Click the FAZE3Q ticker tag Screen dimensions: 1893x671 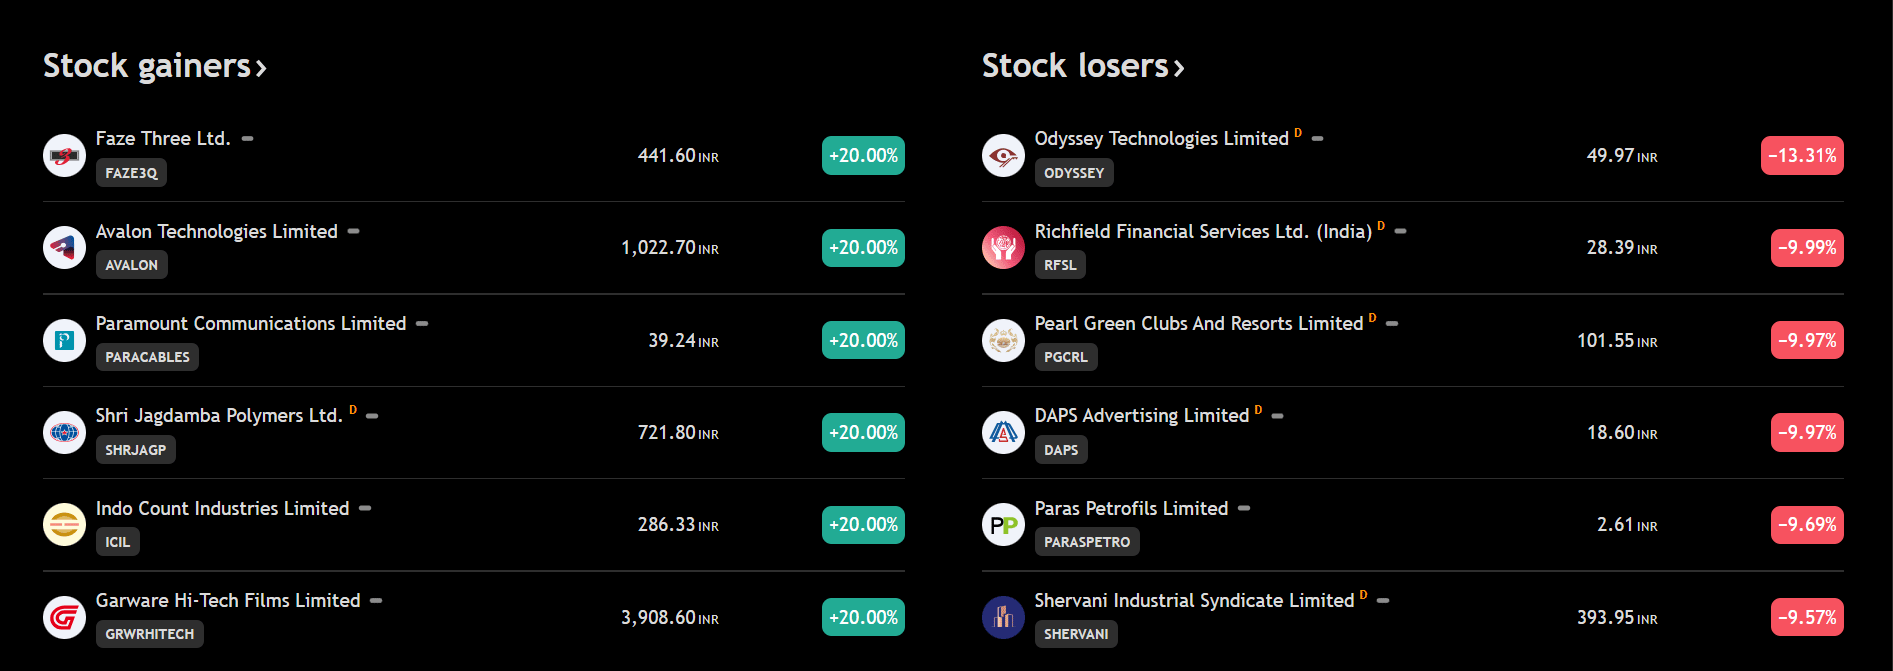click(x=131, y=173)
